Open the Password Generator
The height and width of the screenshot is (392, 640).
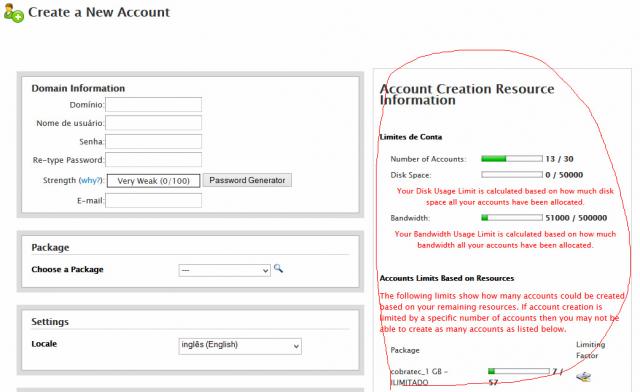point(247,180)
